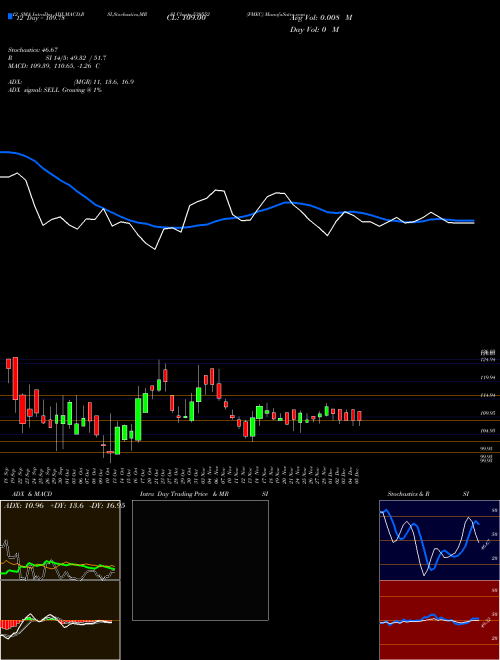Screen dimensions: 500x660
Task: Click the 'Stochastics & R' panel title
Action: [x=408, y=494]
